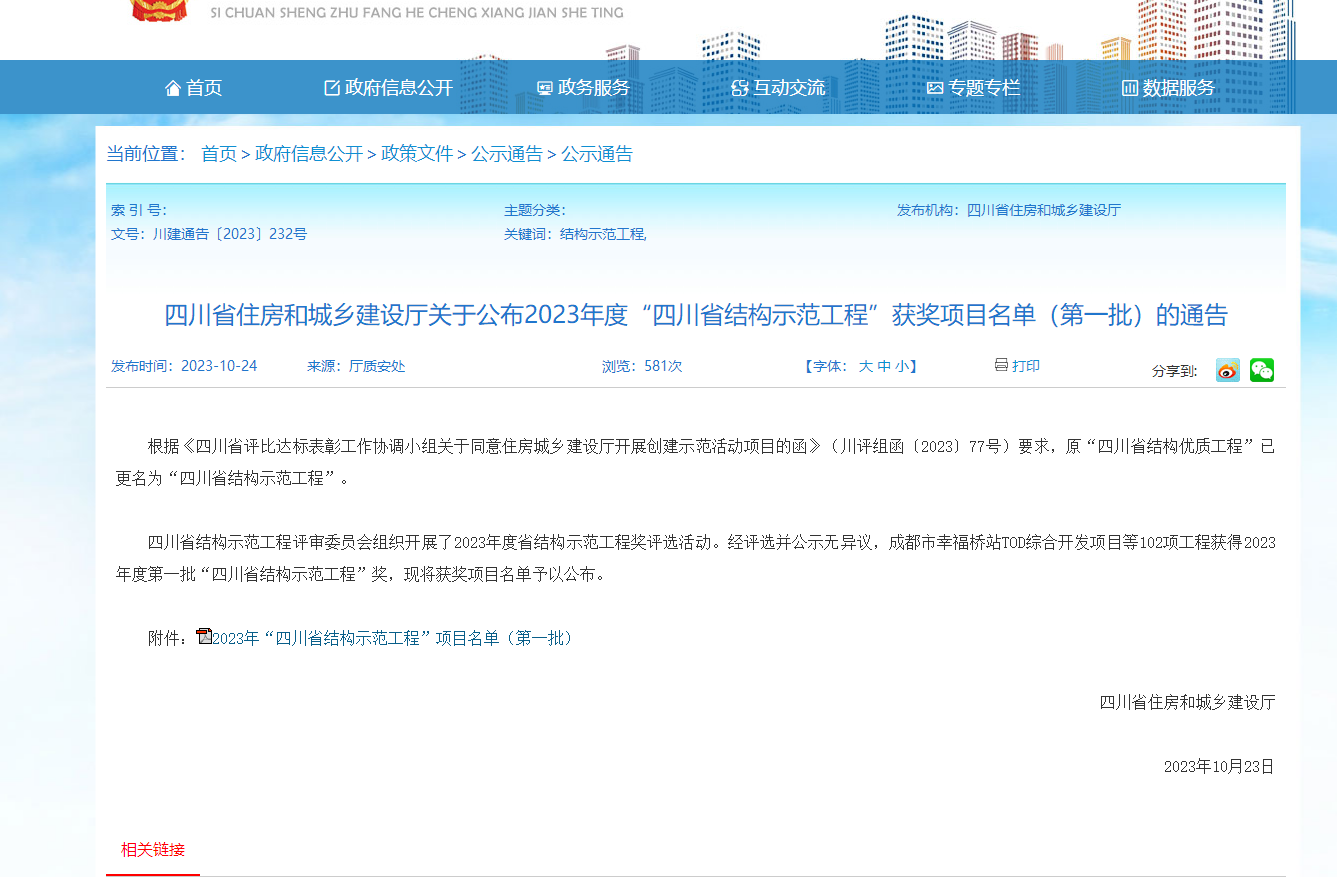This screenshot has height=877, width=1337.
Task: Click the last 公示通告 breadcrumb item
Action: point(597,154)
